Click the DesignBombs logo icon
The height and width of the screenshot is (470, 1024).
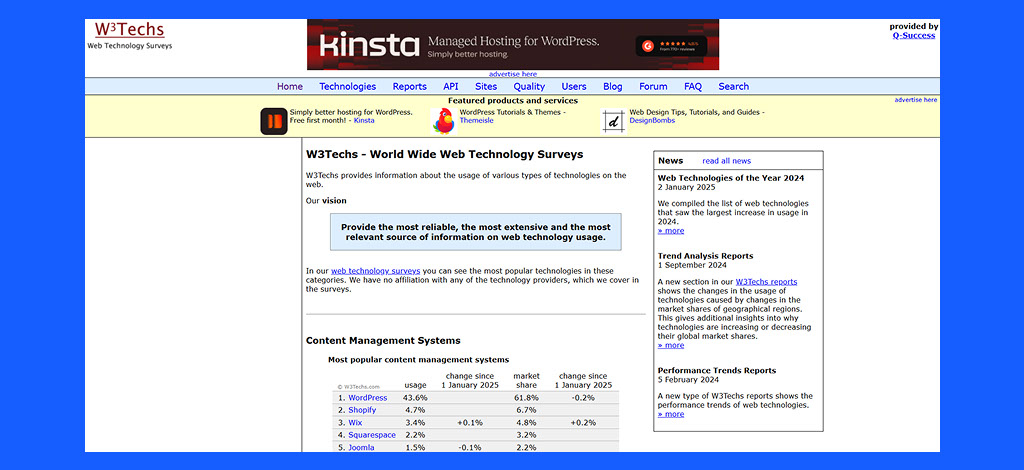613,121
